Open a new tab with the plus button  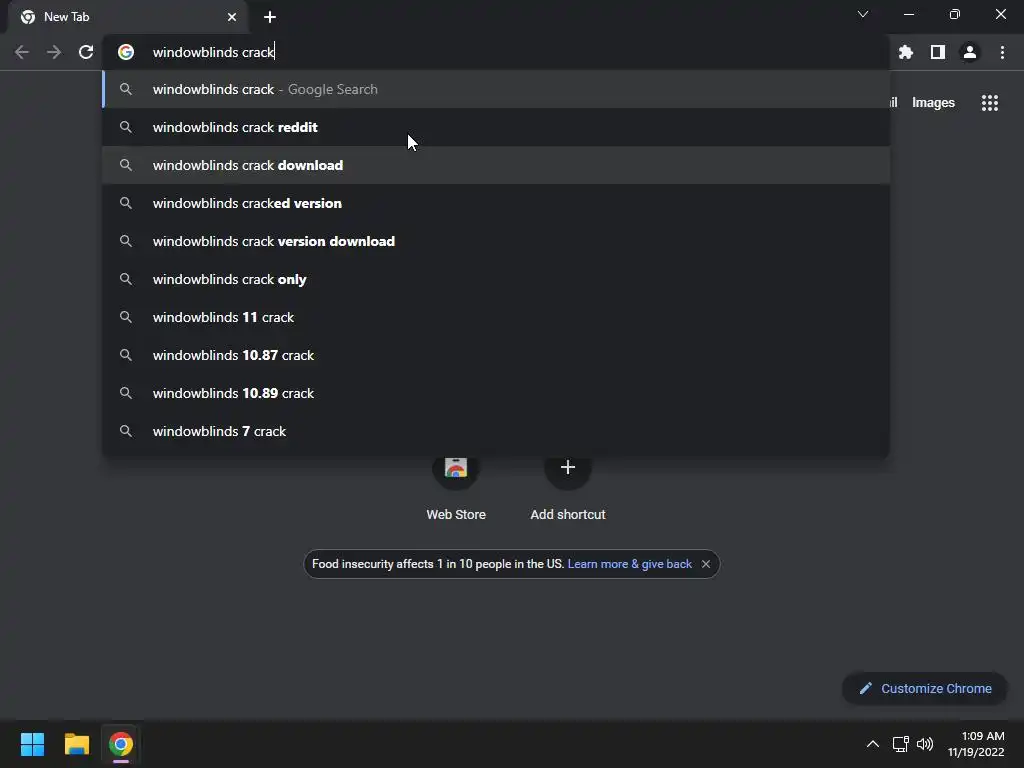coord(270,17)
